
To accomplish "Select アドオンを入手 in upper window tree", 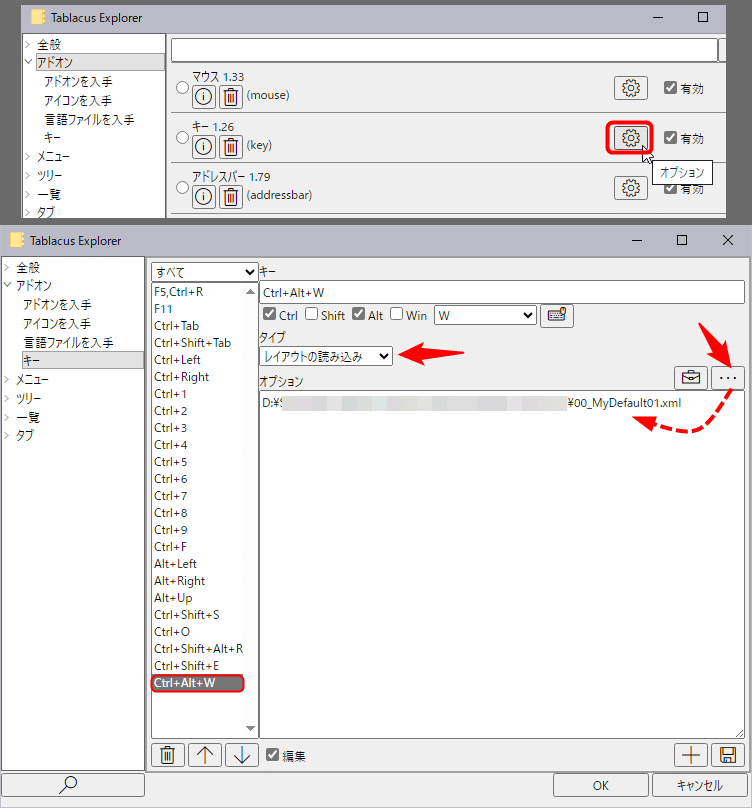I will click(78, 81).
